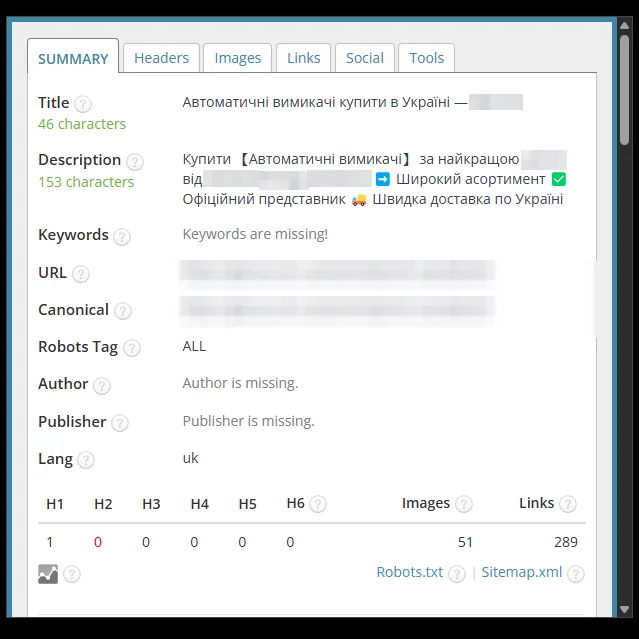Click 'Keywords are missing!' text
Screen dimensions: 639x639
tap(255, 234)
